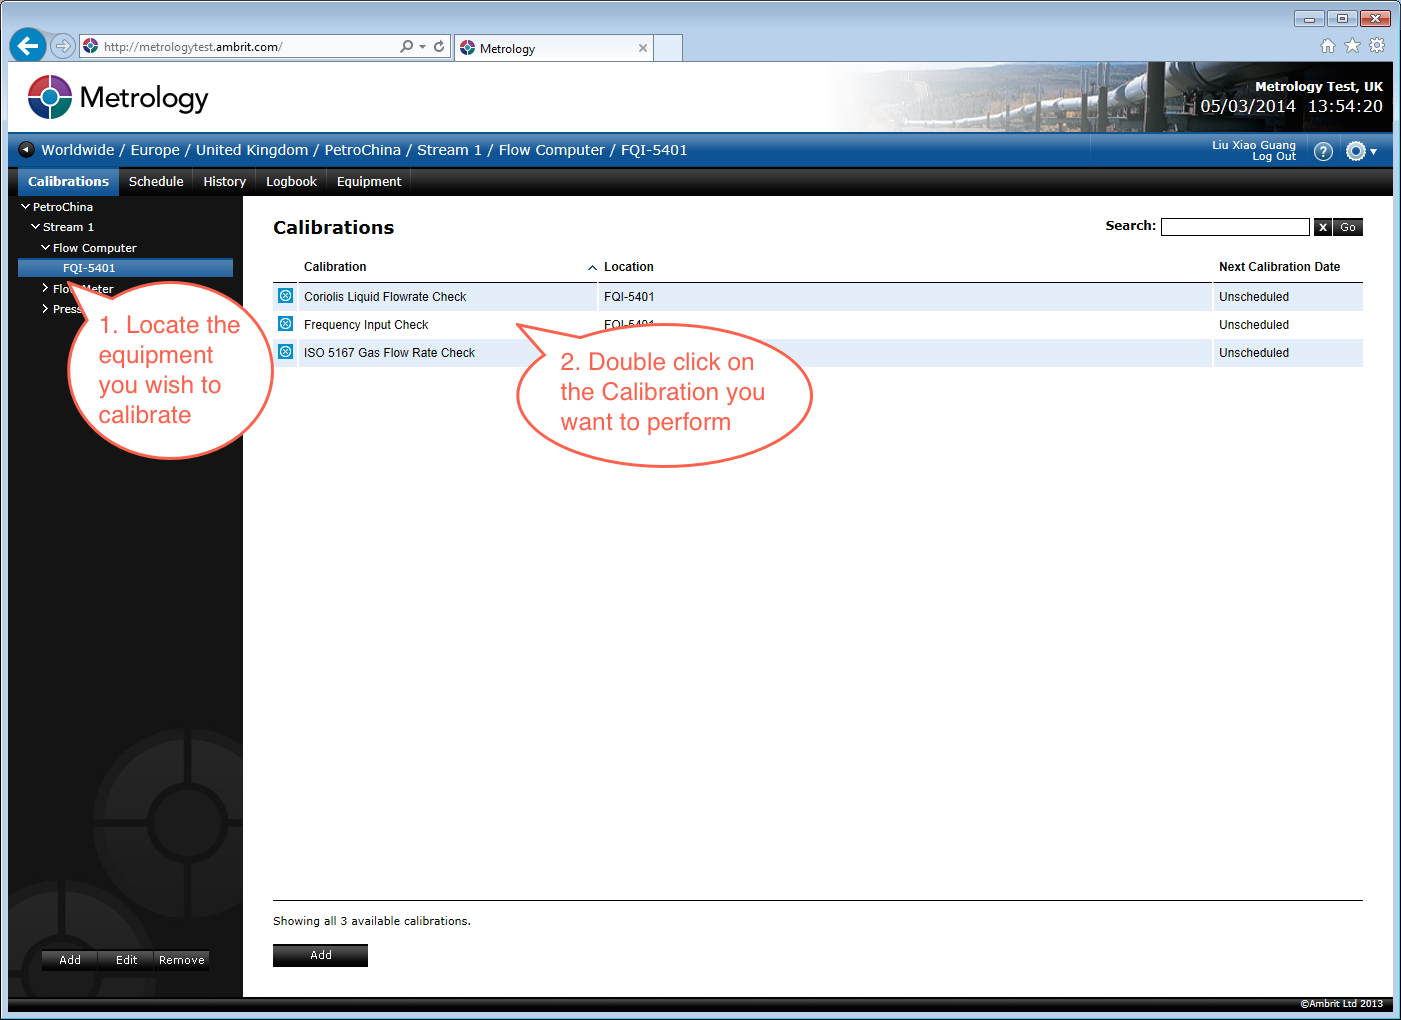Click the Coriolis Liquid Flowrate Check row icon

point(285,296)
